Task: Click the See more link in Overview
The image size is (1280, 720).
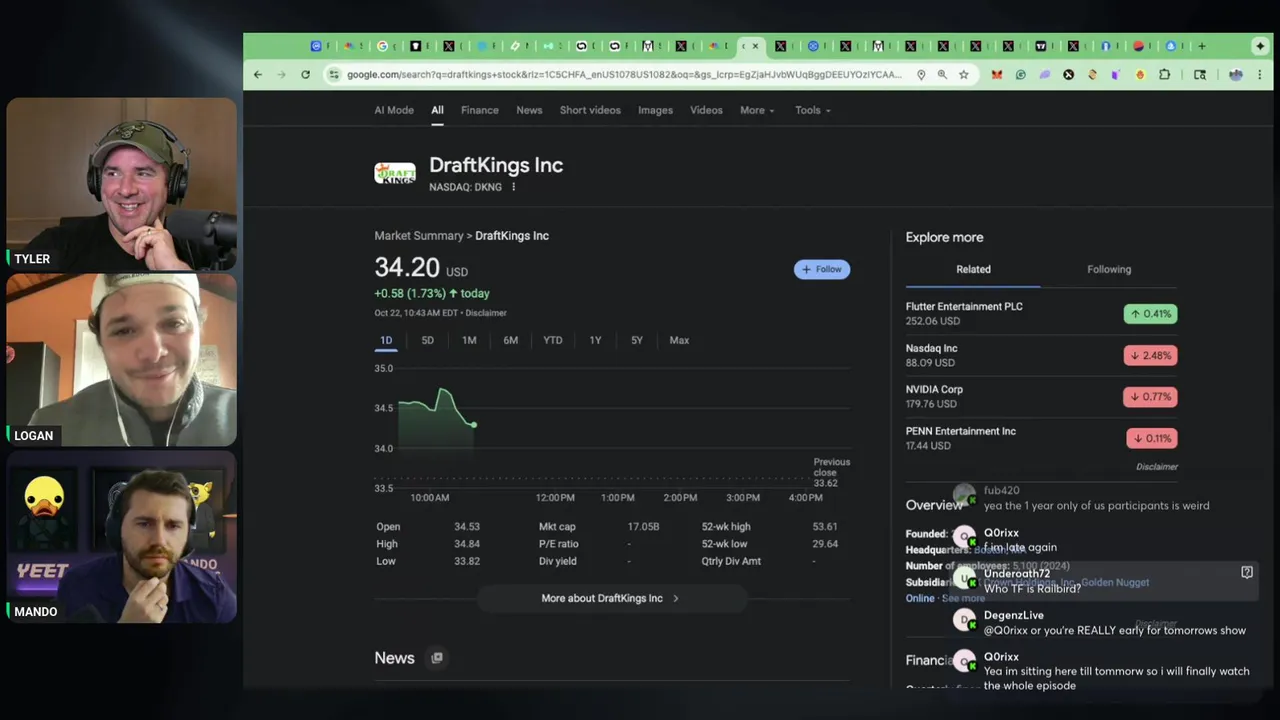Action: [963, 598]
